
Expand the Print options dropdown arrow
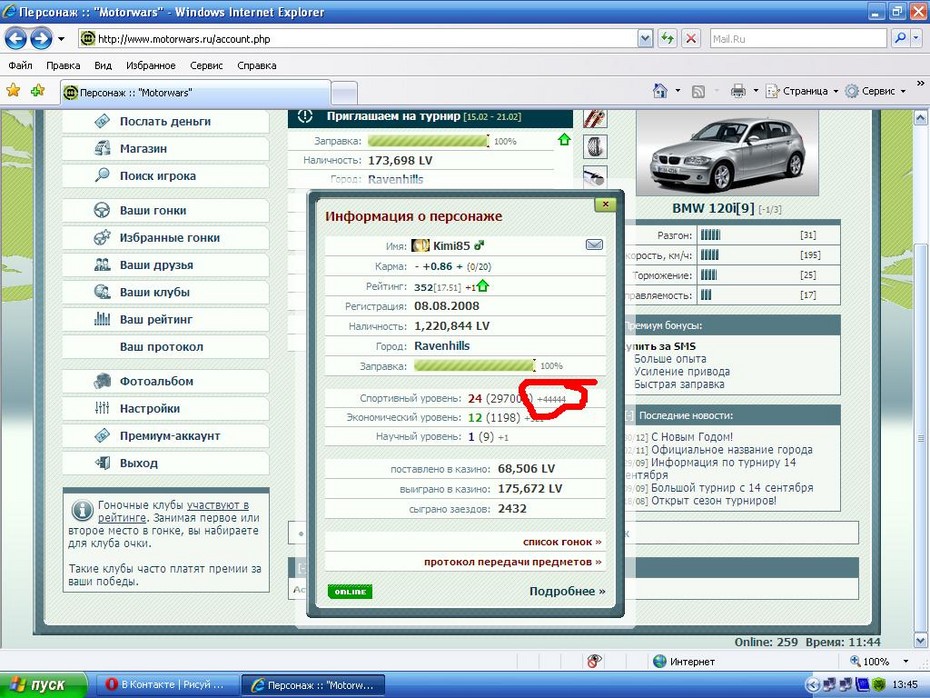coord(756,91)
